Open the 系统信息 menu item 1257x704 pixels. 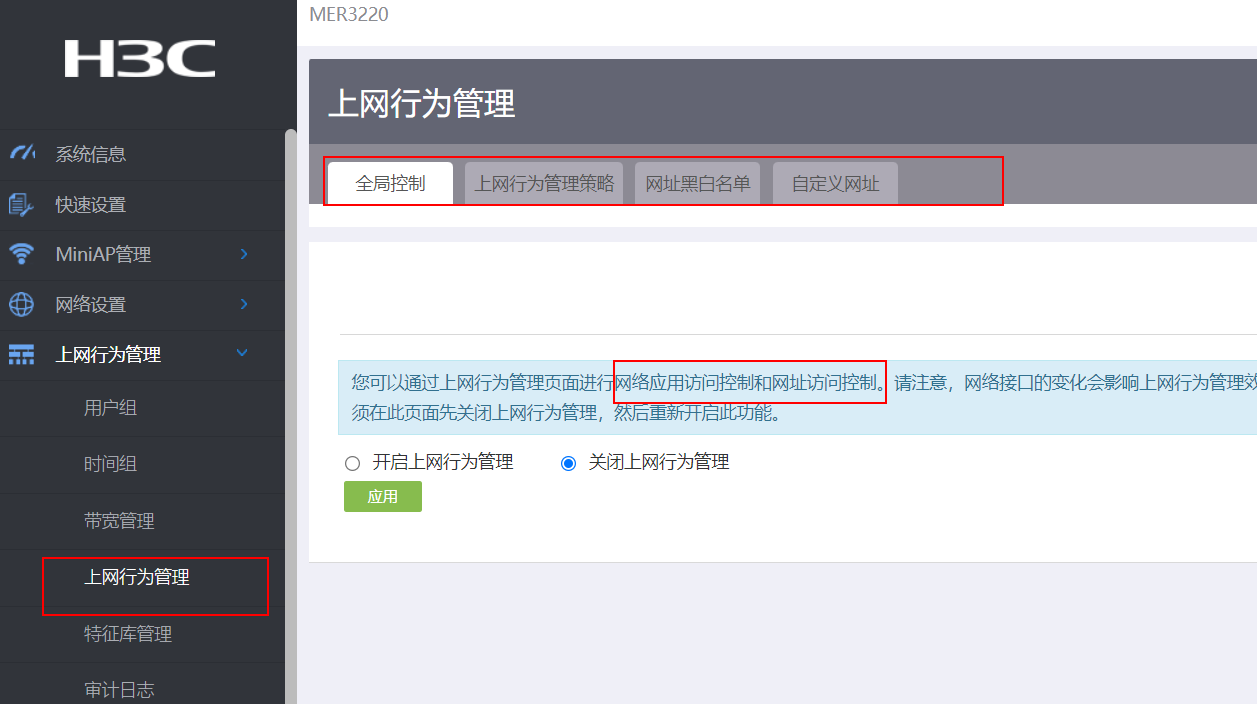tap(142, 155)
